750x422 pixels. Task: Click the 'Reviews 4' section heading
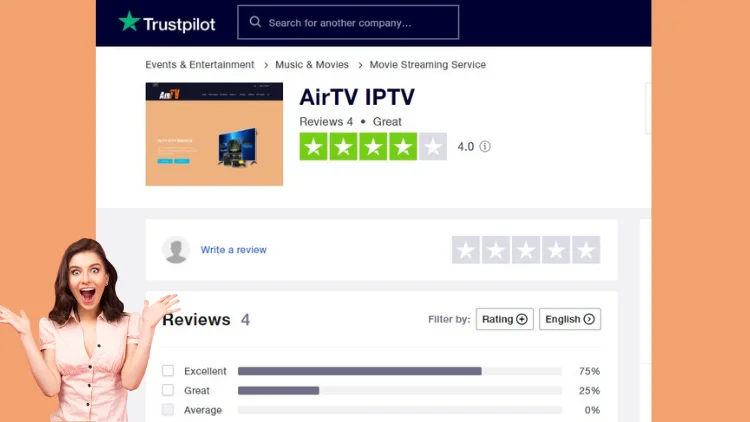[x=206, y=320]
